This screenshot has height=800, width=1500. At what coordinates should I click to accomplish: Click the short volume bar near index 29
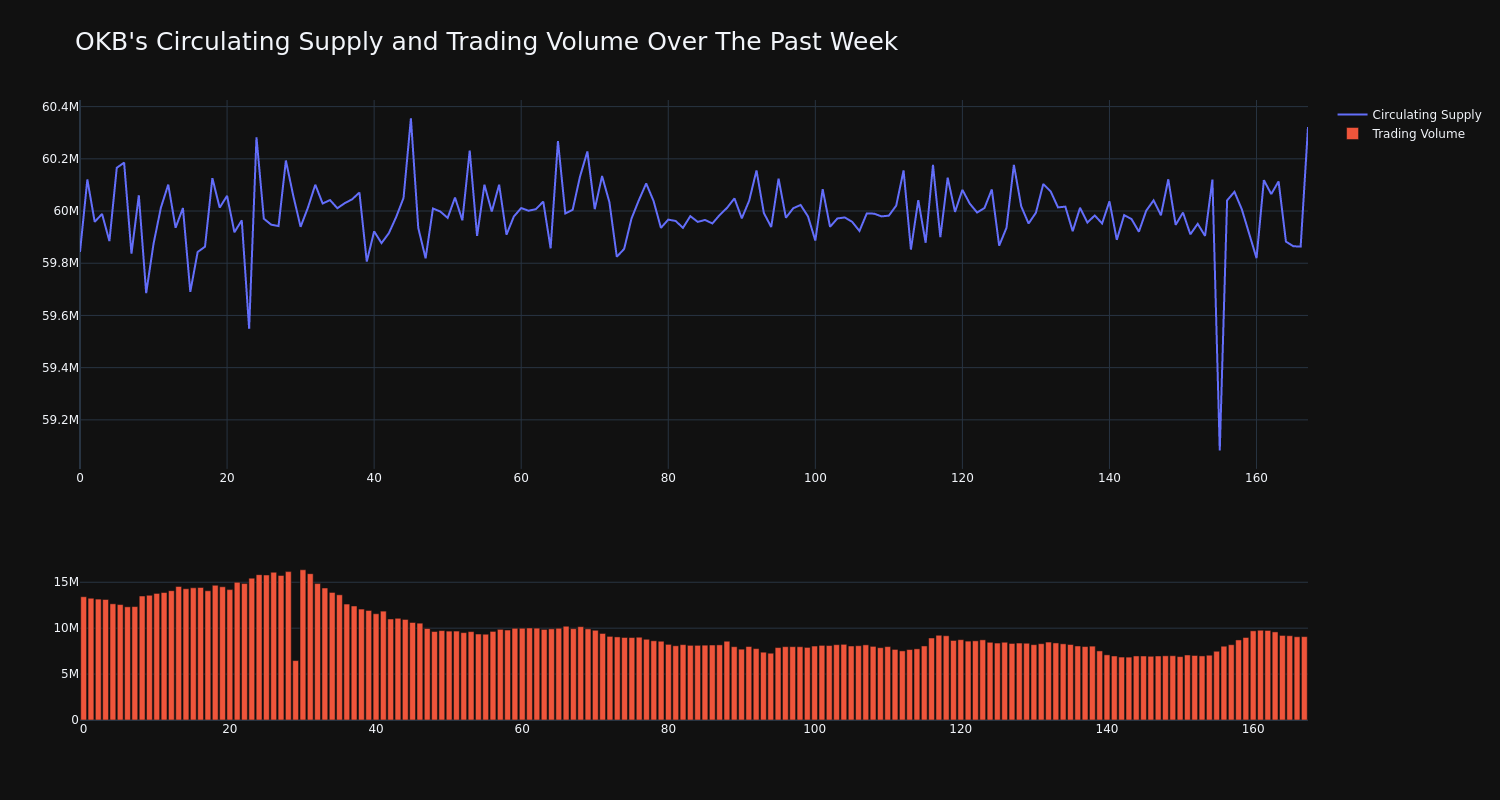(x=295, y=690)
